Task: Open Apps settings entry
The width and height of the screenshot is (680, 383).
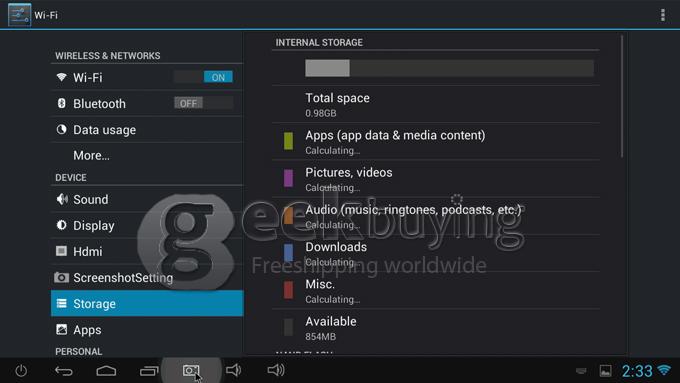Action: pyautogui.click(x=147, y=329)
